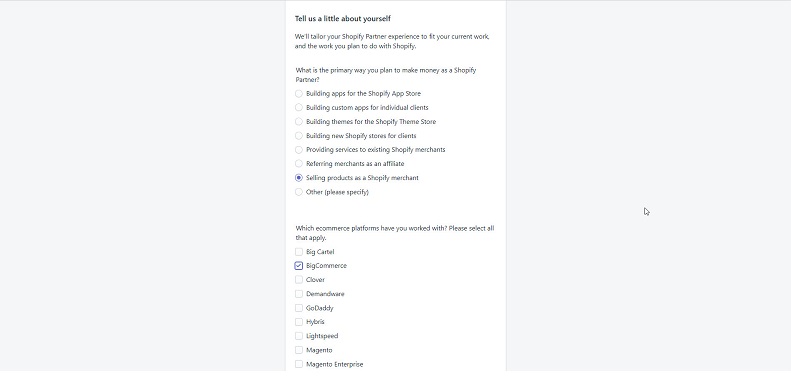Uncheck the BigCommerce checkbox
The height and width of the screenshot is (376, 791).
coord(299,265)
